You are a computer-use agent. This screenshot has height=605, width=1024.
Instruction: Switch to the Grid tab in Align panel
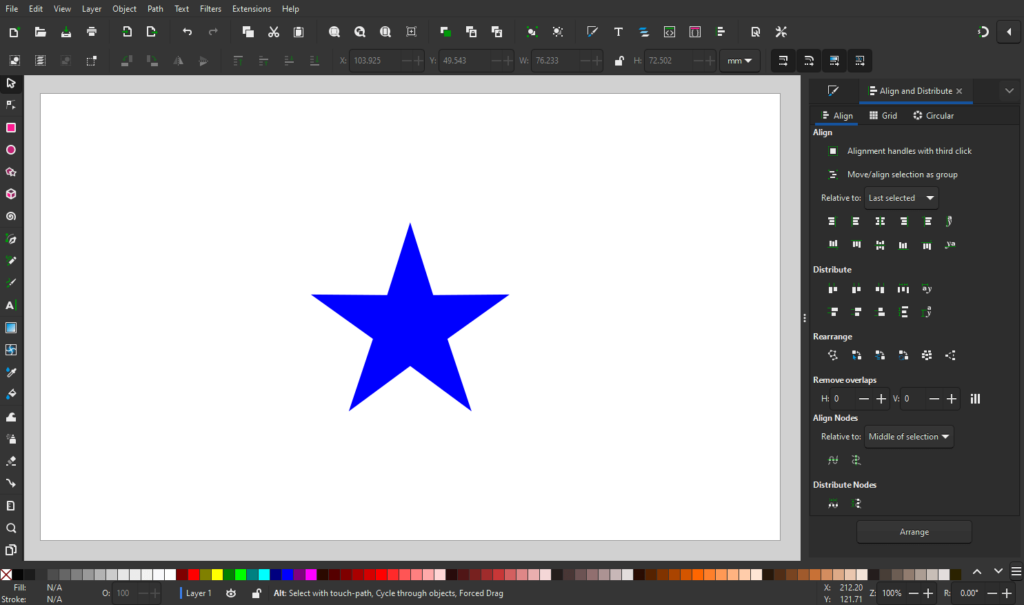884,115
